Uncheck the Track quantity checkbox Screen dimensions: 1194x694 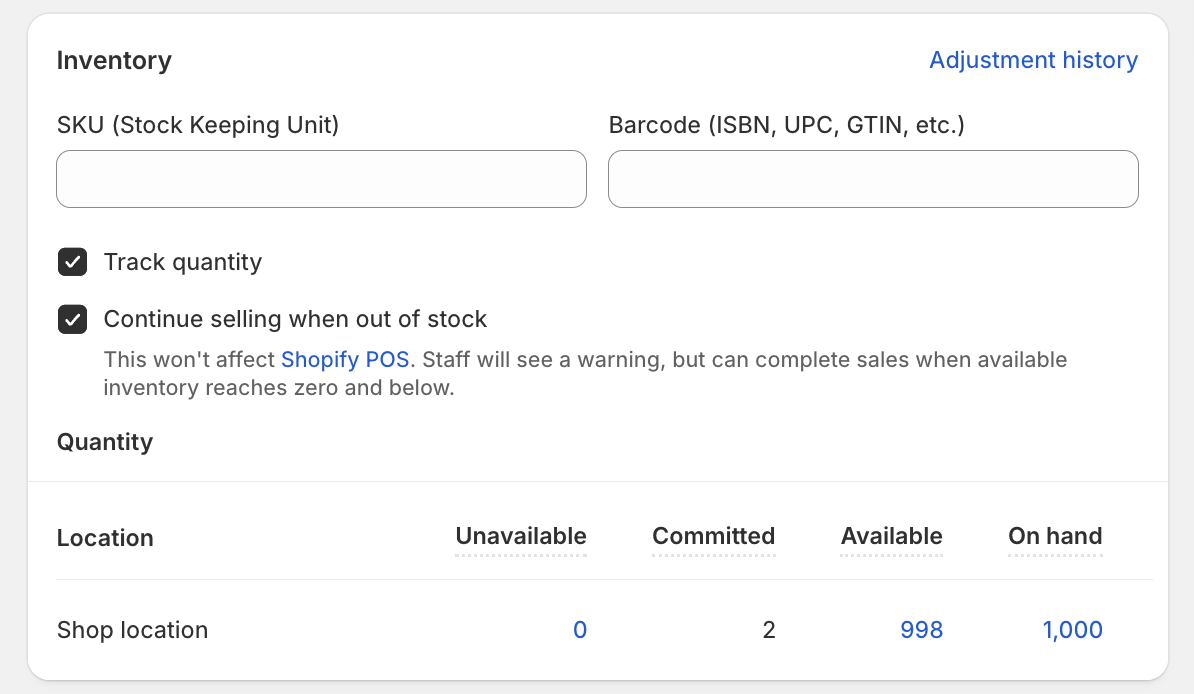73,263
